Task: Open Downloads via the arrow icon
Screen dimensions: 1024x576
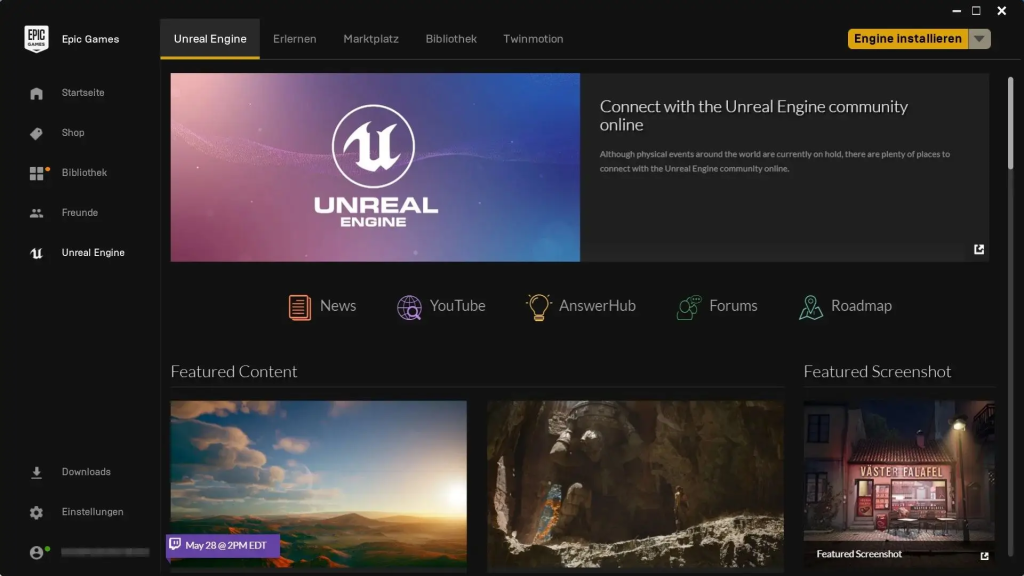Action: coord(37,472)
